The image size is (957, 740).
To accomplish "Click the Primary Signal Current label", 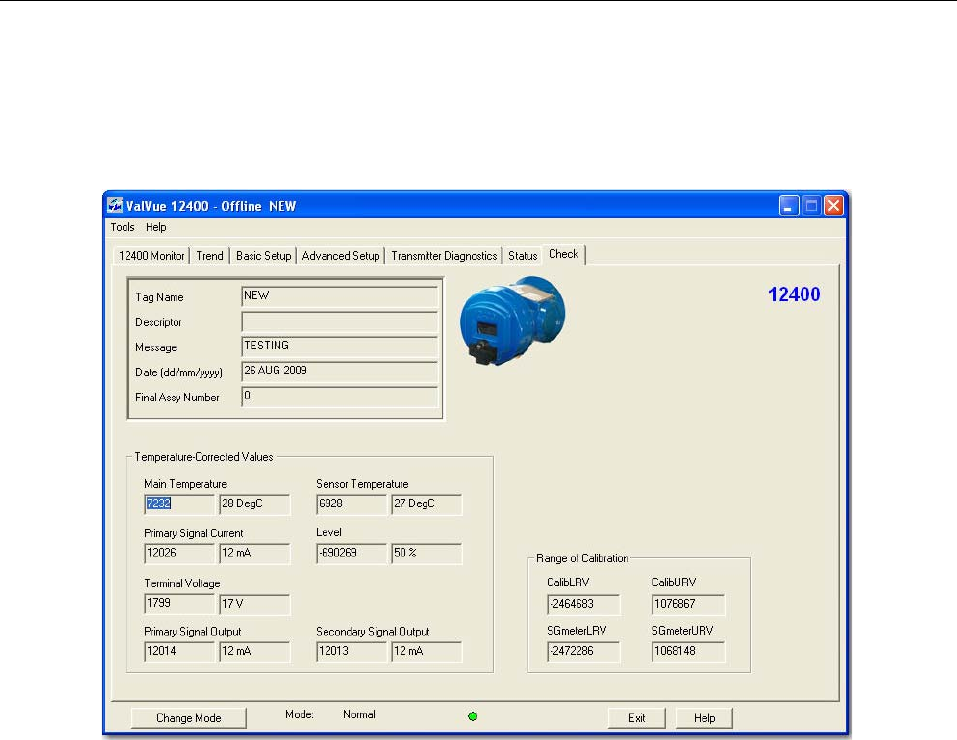I will pyautogui.click(x=193, y=533).
